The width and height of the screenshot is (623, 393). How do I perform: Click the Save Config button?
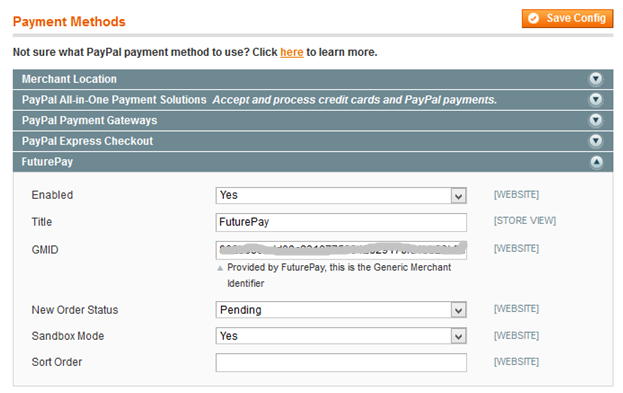(x=567, y=18)
